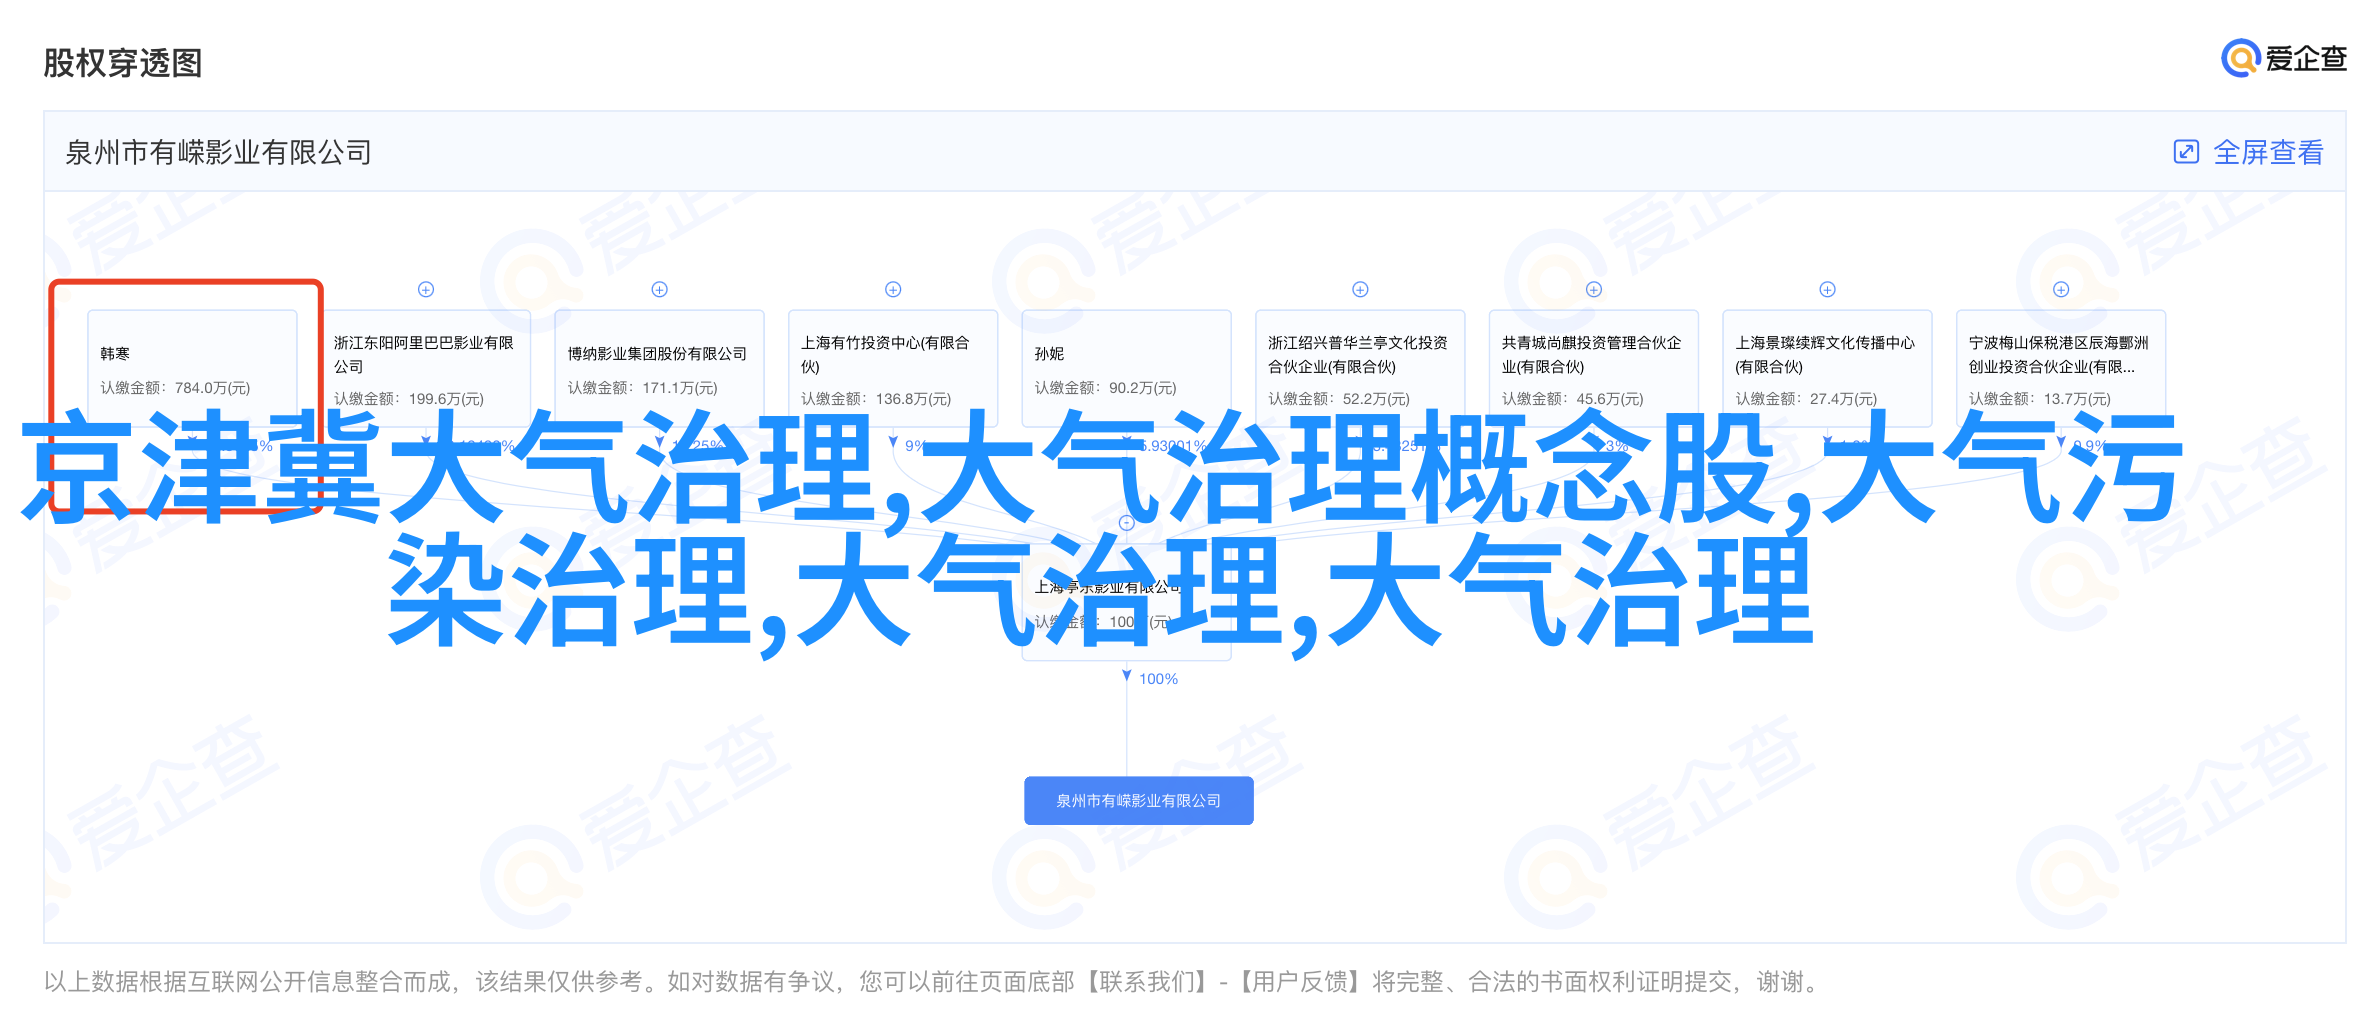Open 宁波梅山保税港区辰海鄞洲 card
The image size is (2368, 1026).
pos(2061,368)
